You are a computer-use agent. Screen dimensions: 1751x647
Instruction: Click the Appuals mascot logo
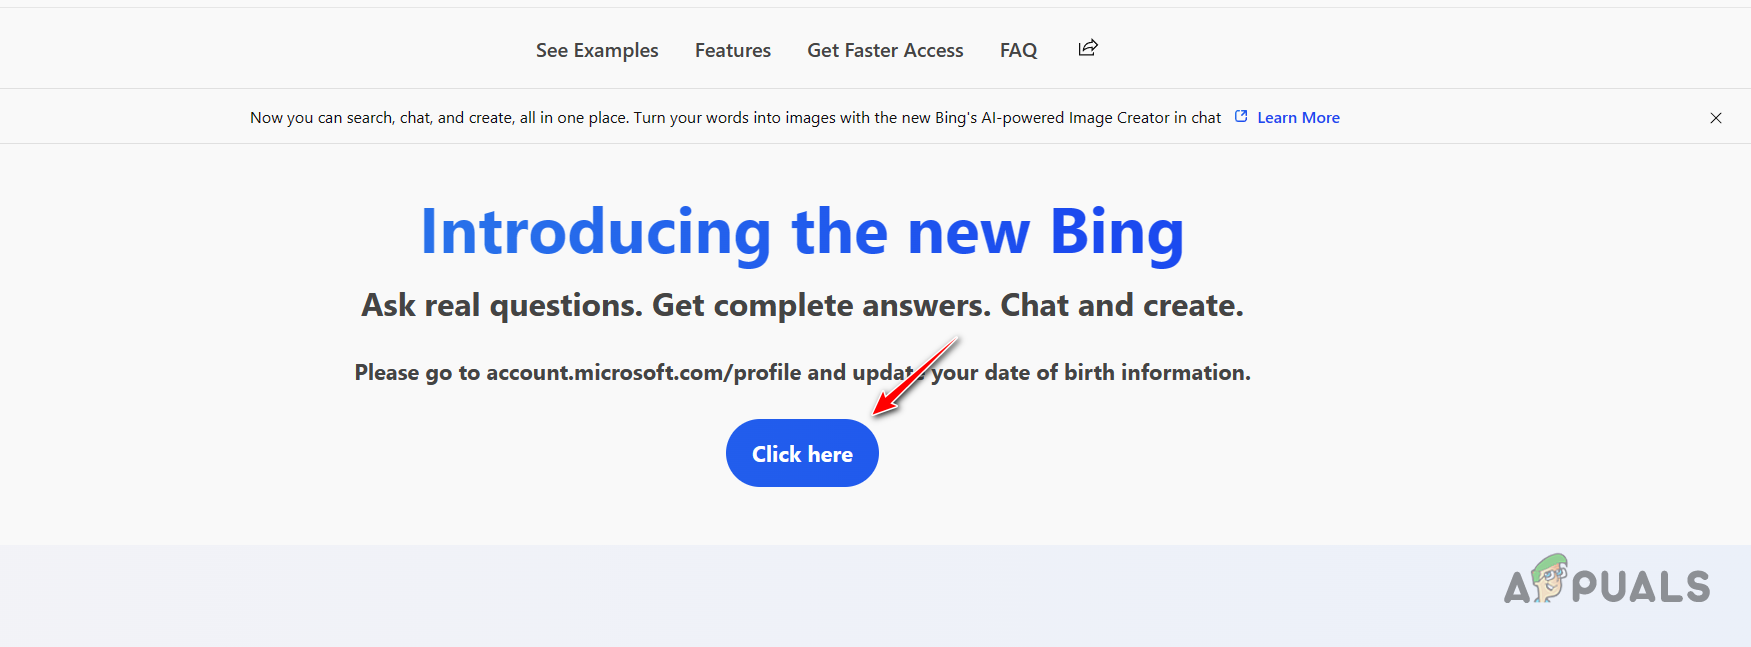[x=1549, y=580]
